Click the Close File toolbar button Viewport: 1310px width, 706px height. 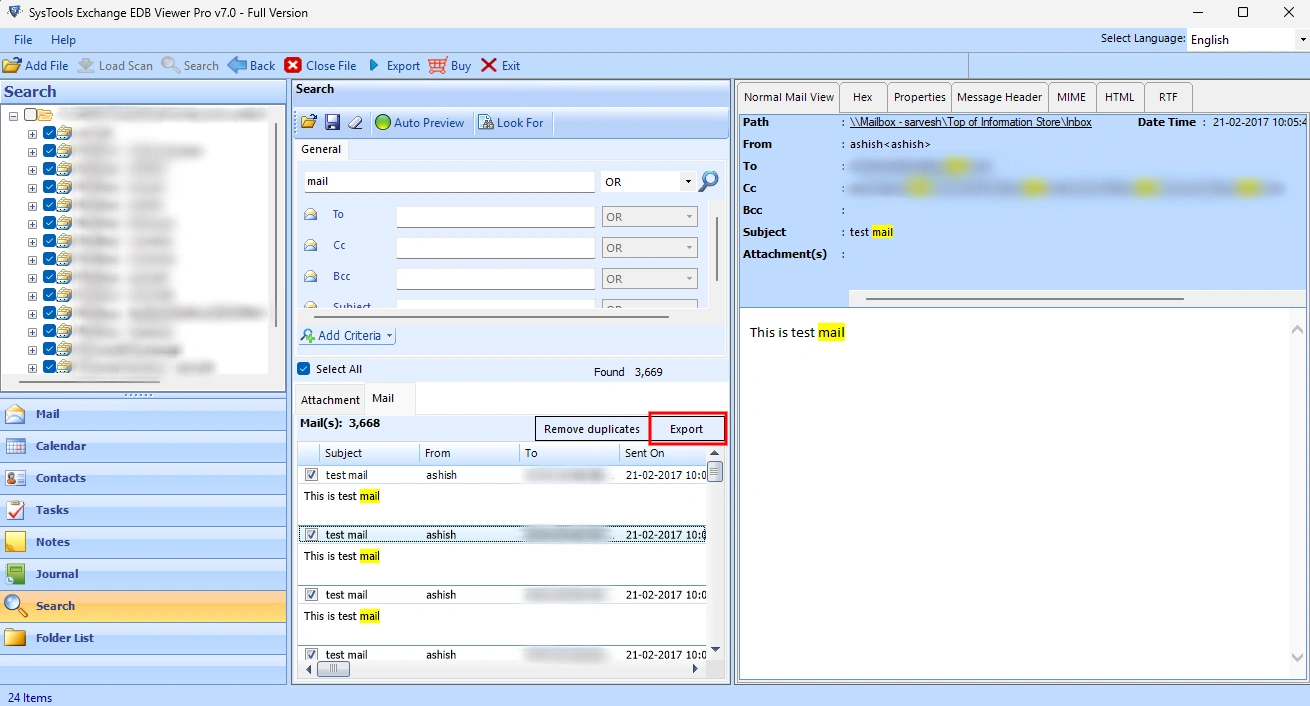point(320,65)
